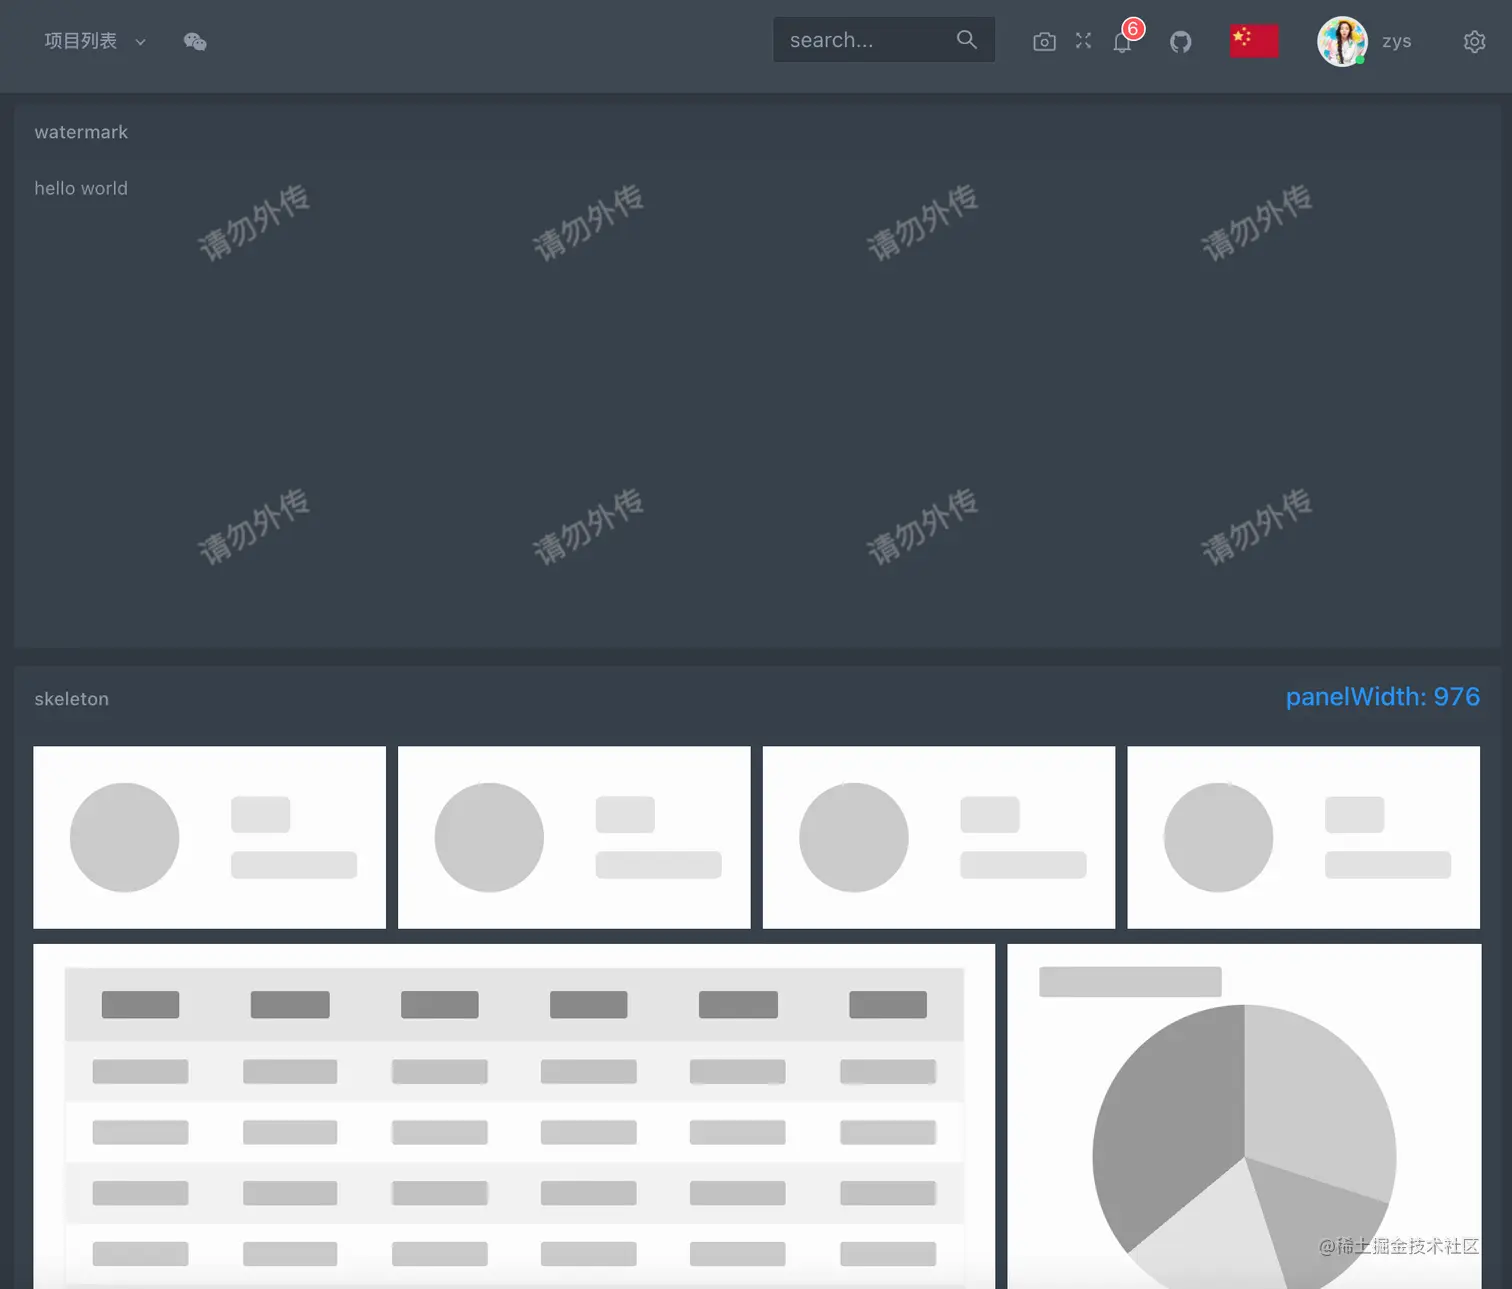This screenshot has width=1512, height=1289.
Task: Click the user avatar picture
Action: (x=1342, y=41)
